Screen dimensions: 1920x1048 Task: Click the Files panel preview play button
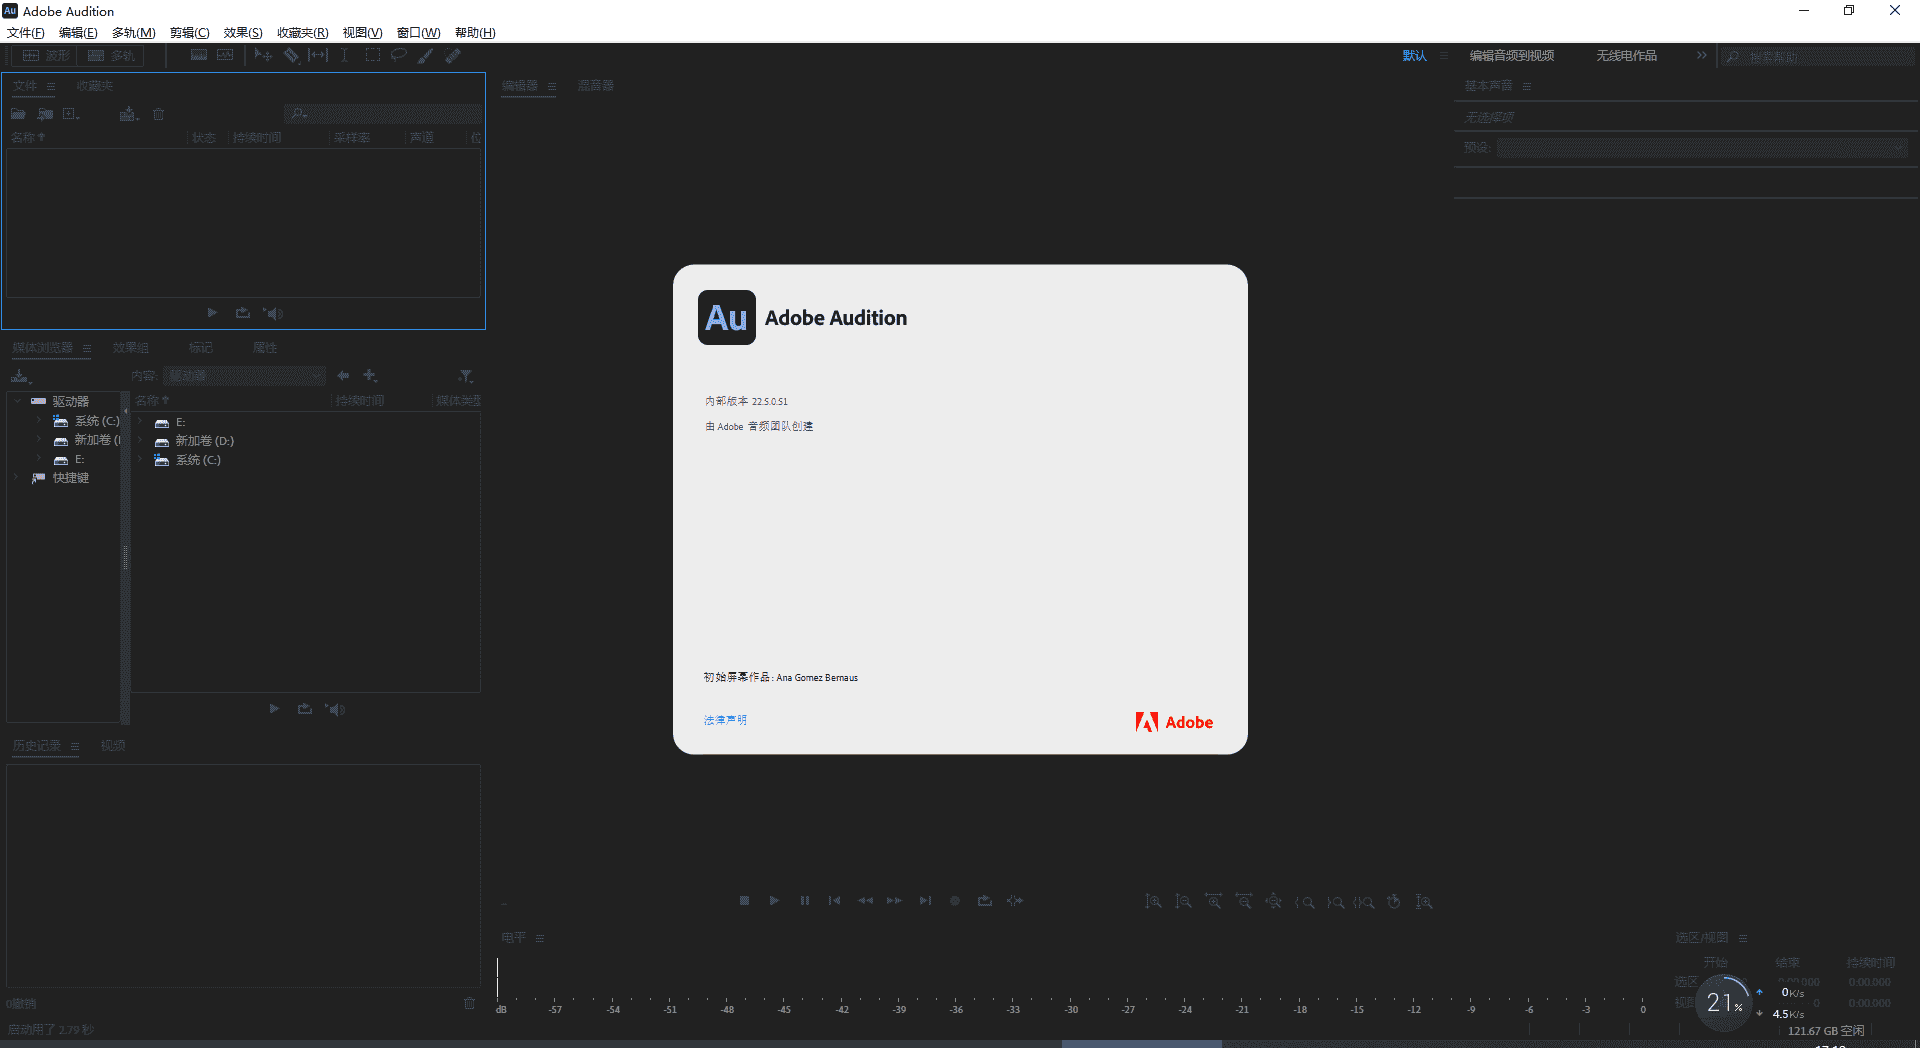coord(212,313)
